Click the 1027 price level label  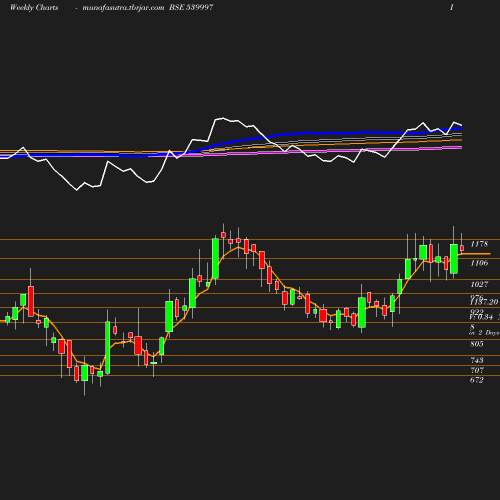(x=479, y=284)
